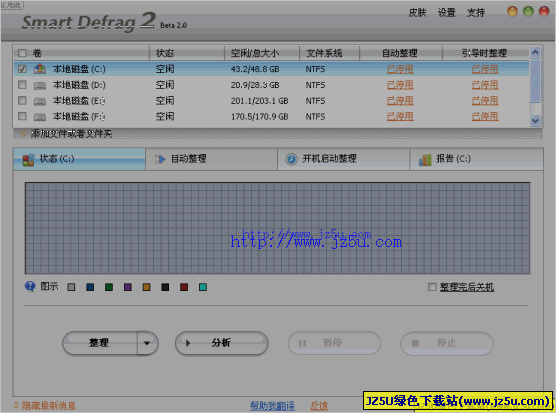Switch to the 状态 (C:) tab
The image size is (556, 413).
[79, 159]
